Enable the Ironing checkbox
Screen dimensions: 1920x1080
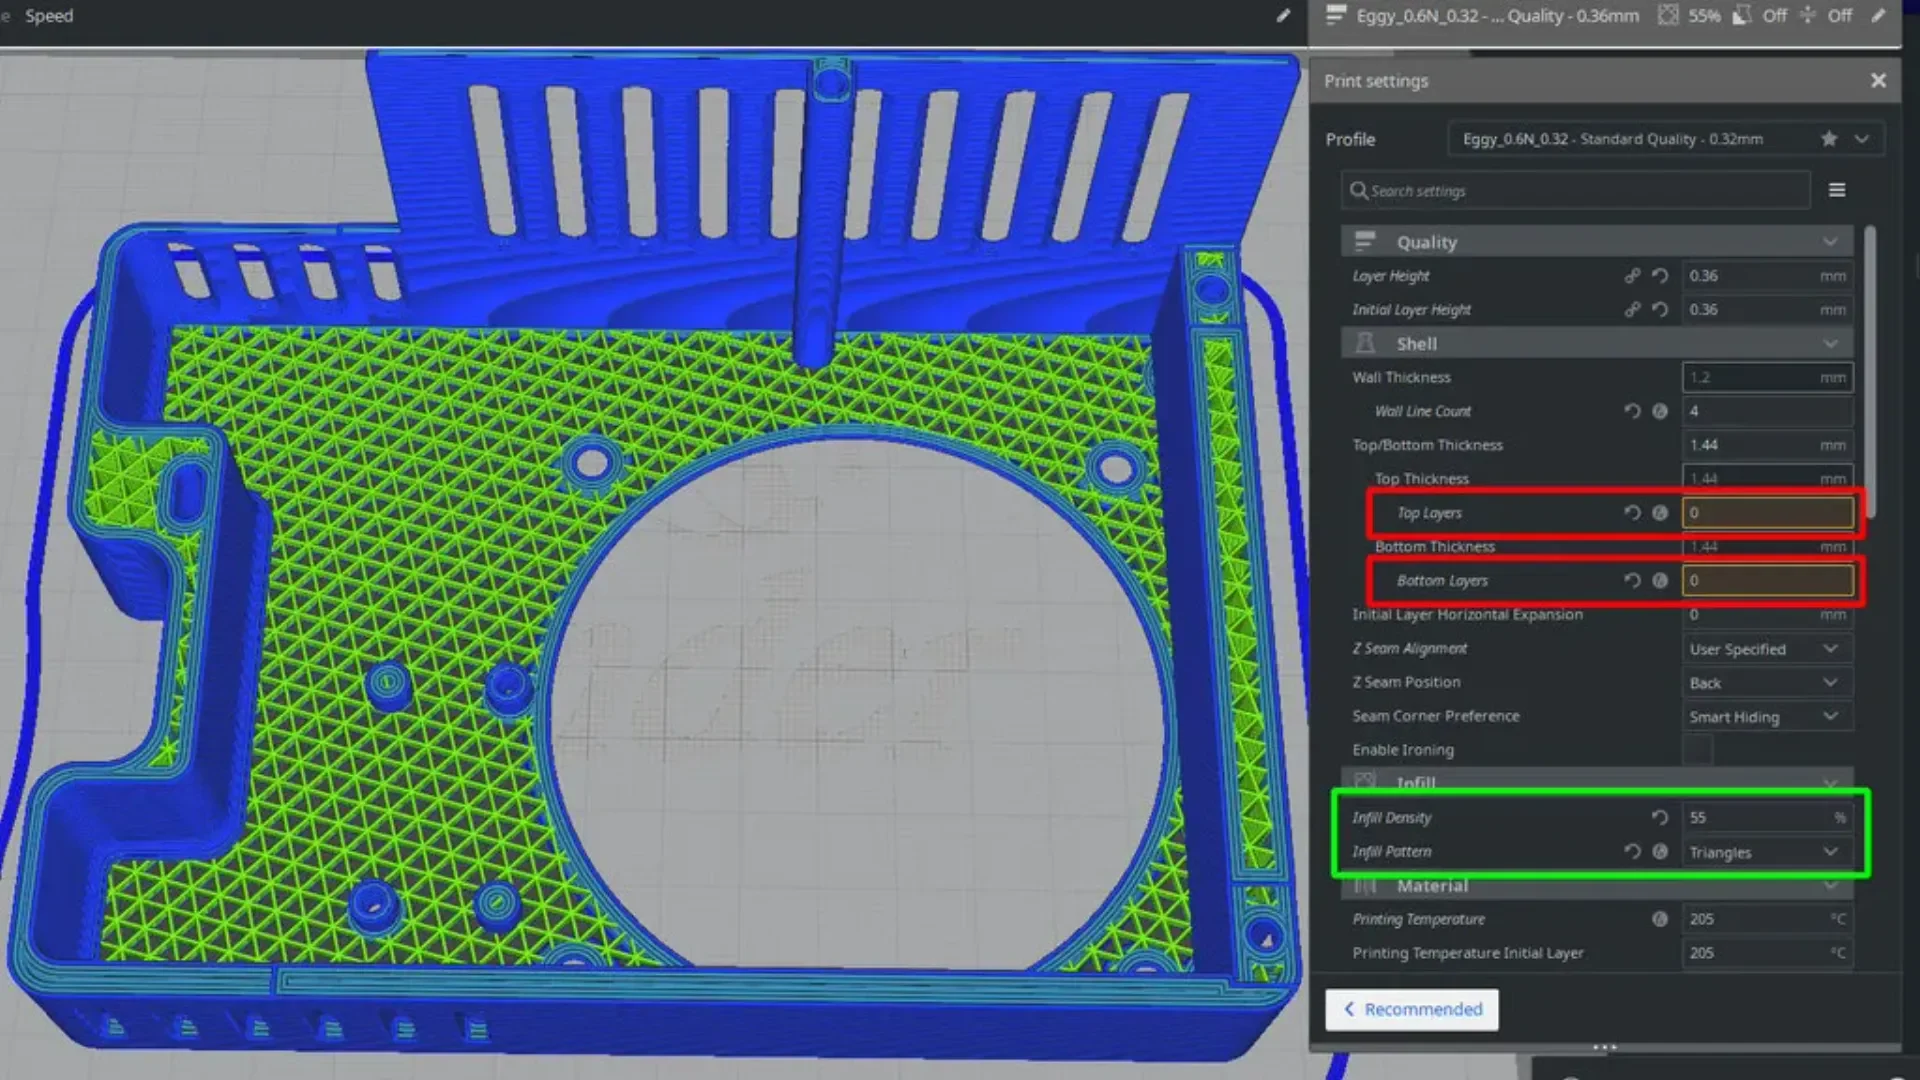1697,750
